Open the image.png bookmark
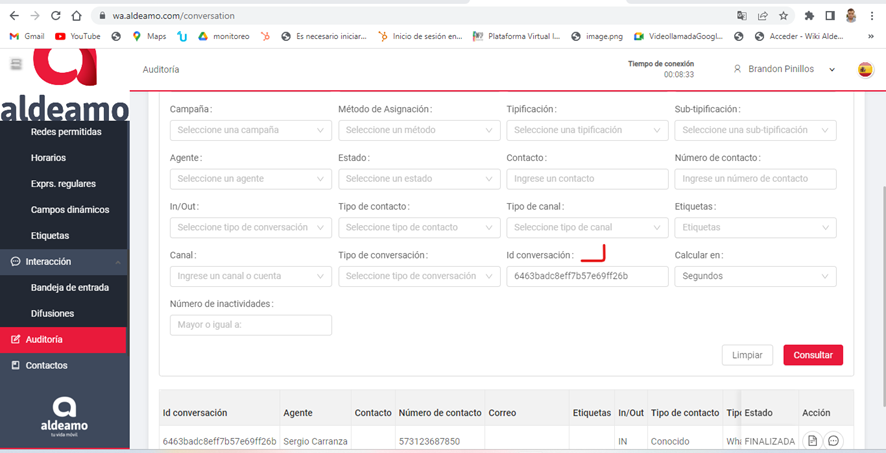Viewport: 886px width, 453px height. point(597,36)
